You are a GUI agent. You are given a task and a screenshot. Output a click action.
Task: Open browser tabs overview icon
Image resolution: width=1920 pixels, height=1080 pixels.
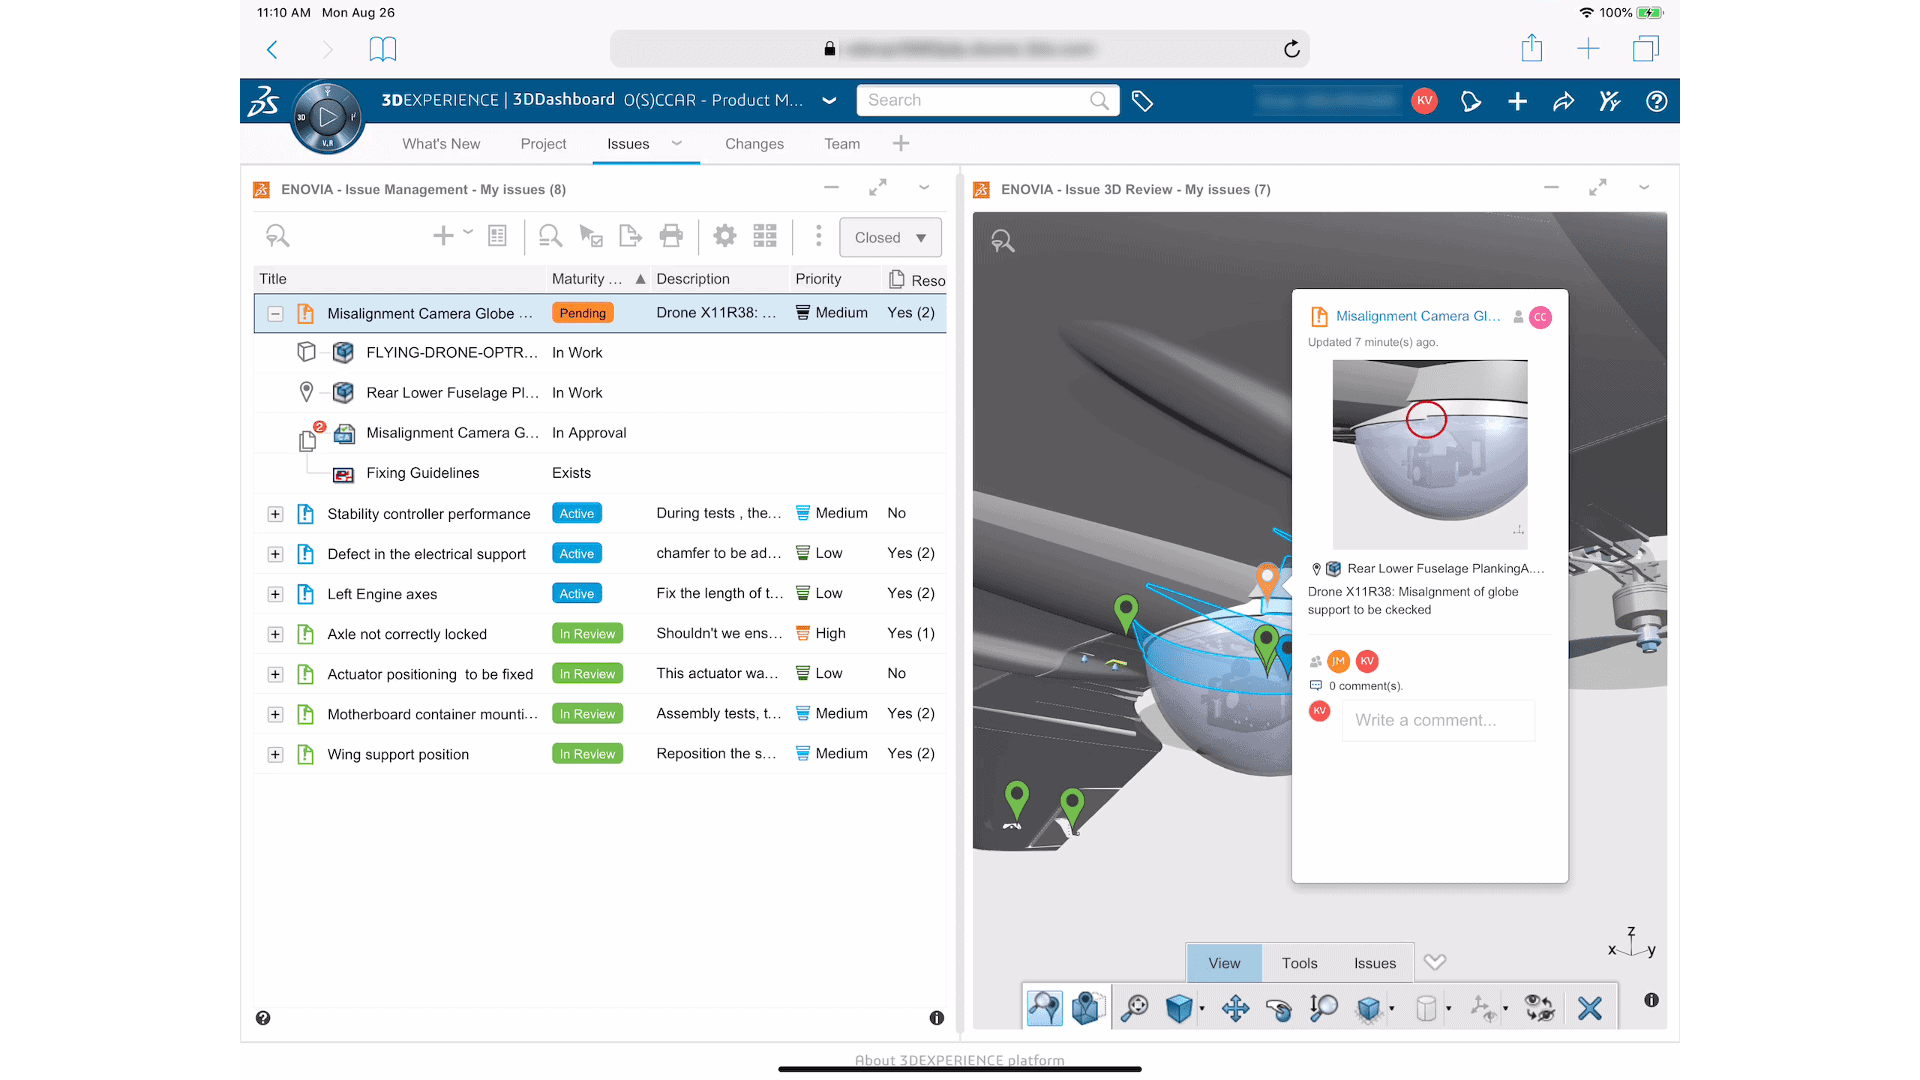point(1645,48)
